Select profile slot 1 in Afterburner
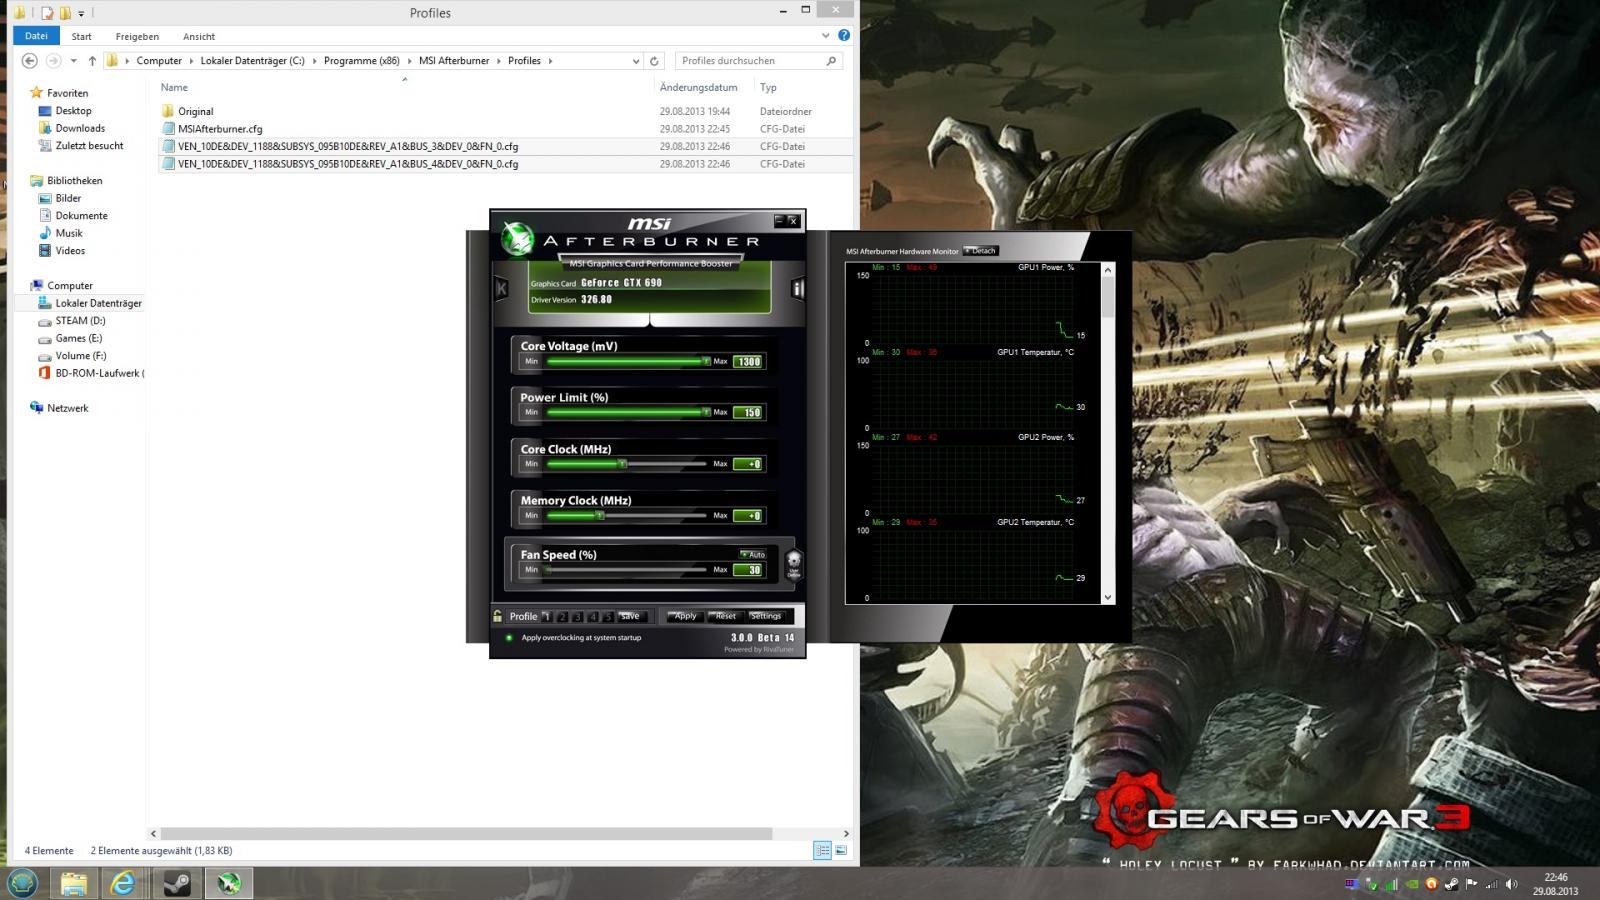The image size is (1600, 900). point(547,617)
